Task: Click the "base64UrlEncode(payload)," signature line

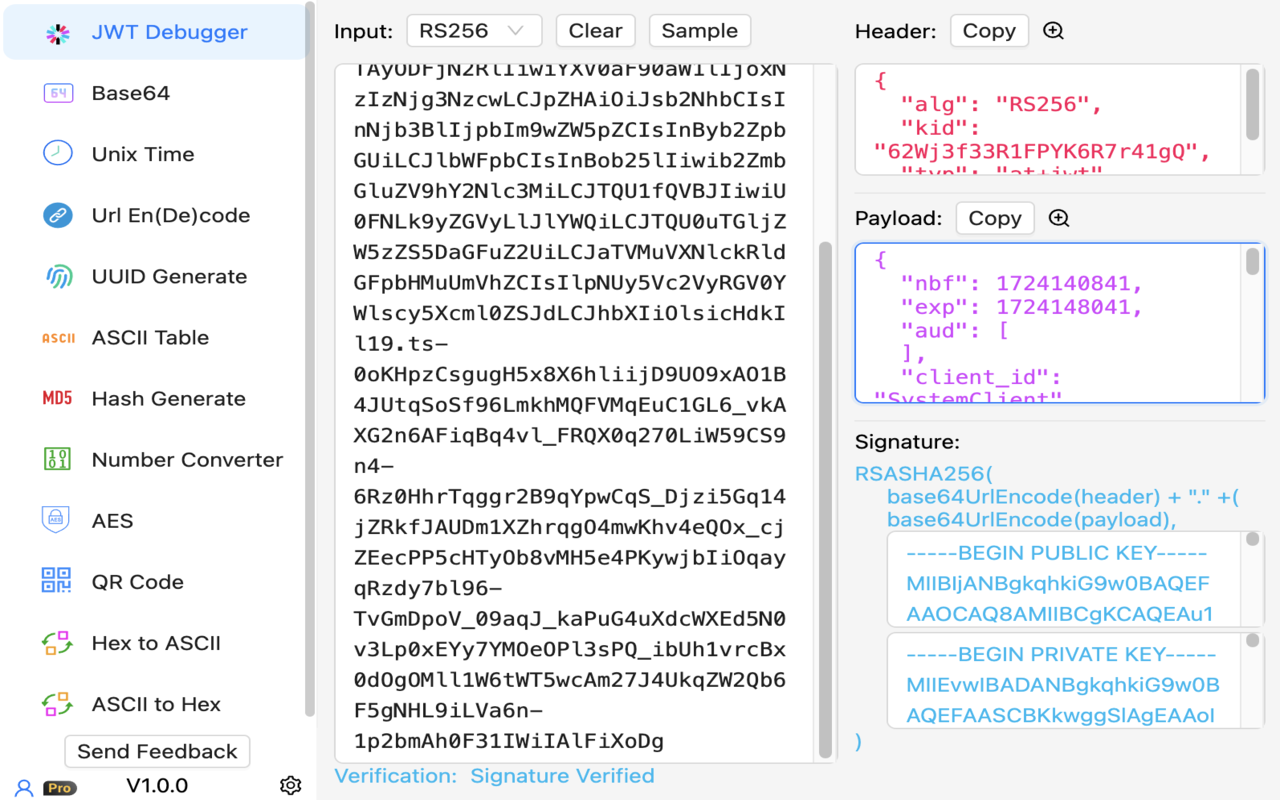Action: pyautogui.click(x=1031, y=520)
